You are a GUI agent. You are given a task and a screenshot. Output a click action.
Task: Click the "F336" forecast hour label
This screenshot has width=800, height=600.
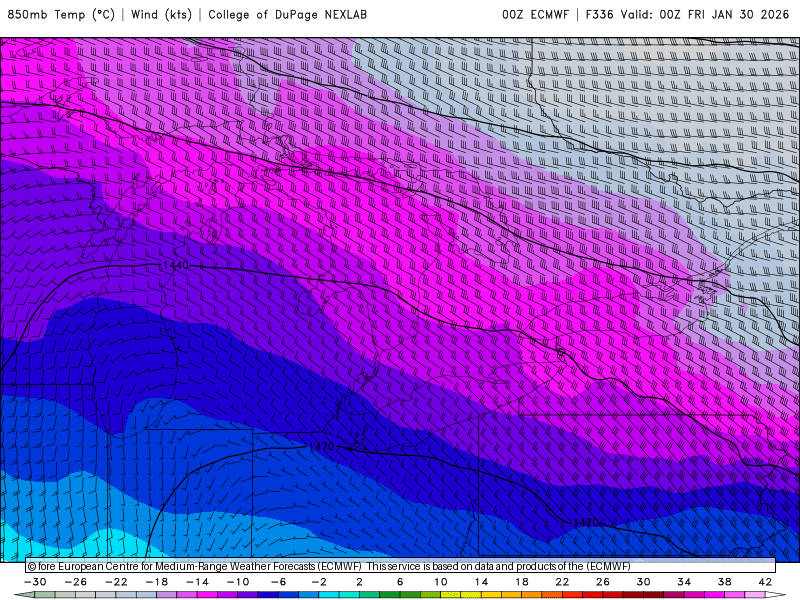tap(599, 15)
